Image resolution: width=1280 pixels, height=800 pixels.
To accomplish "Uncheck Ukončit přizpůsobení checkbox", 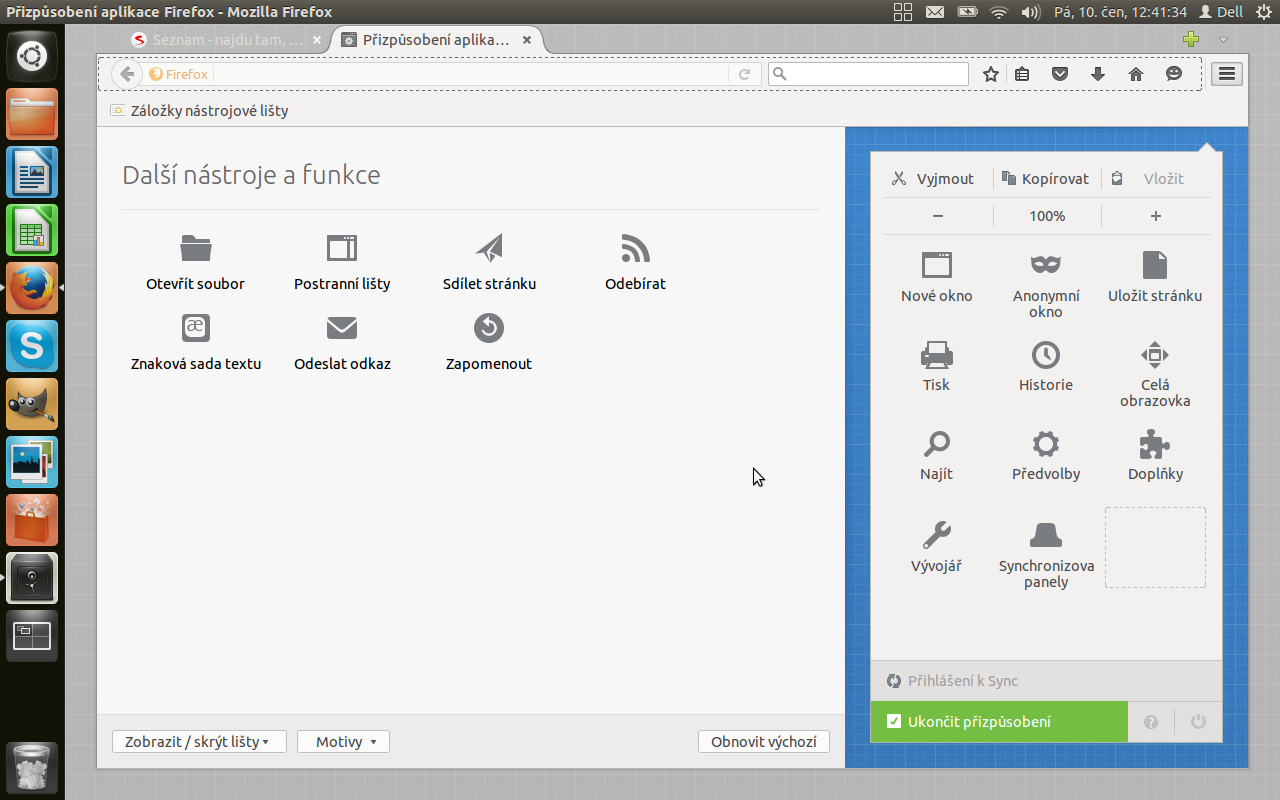I will pyautogui.click(x=894, y=722).
